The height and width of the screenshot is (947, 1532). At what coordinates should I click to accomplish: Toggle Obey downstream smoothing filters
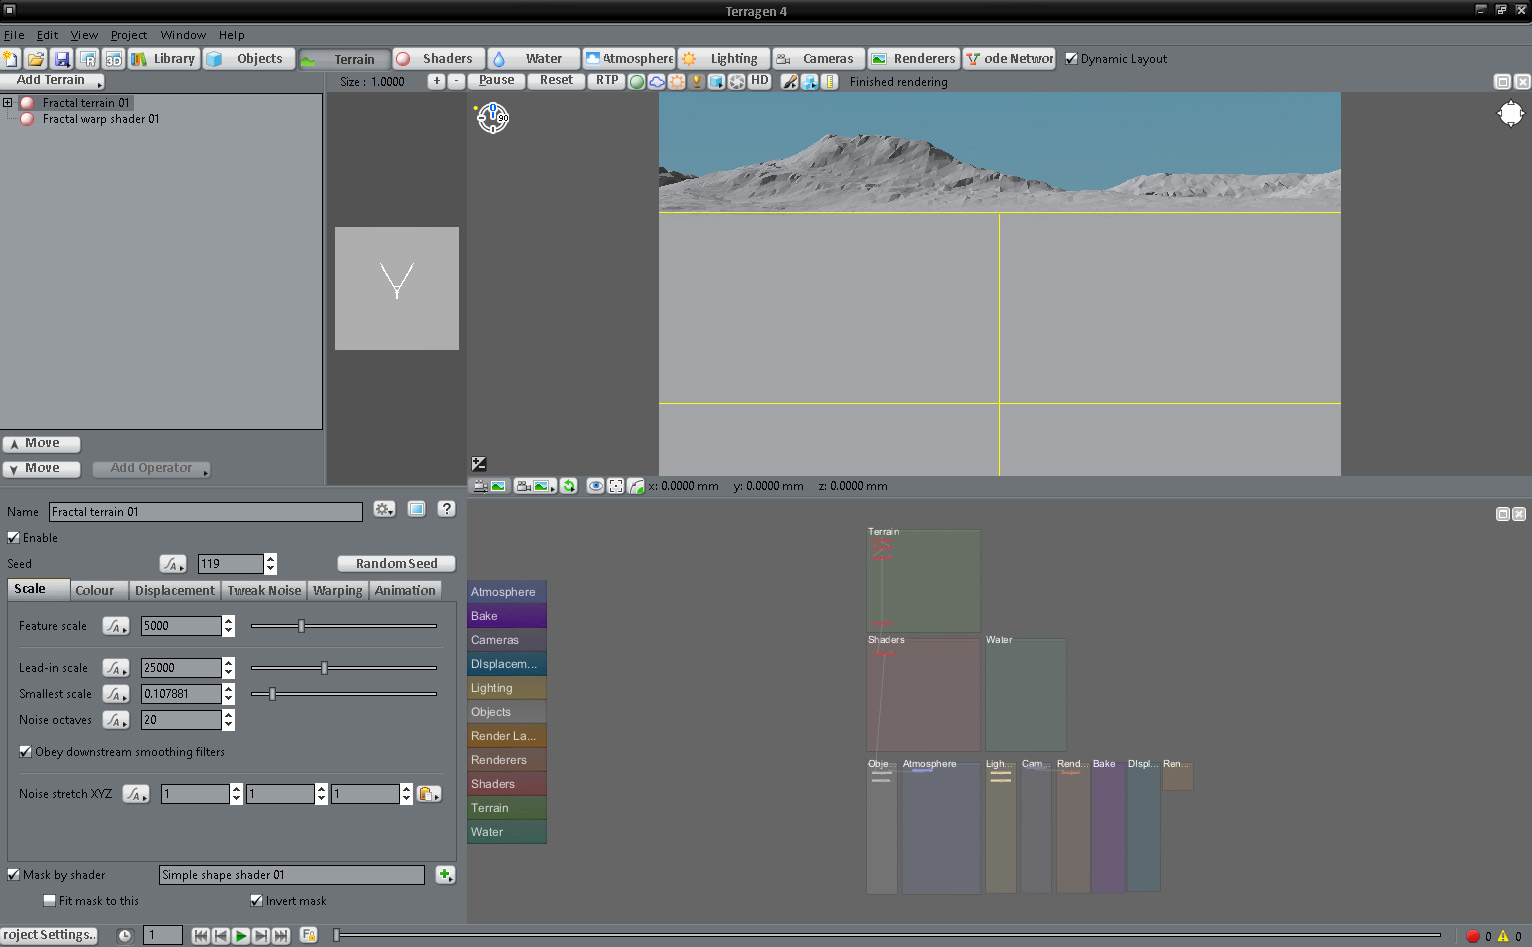point(25,752)
